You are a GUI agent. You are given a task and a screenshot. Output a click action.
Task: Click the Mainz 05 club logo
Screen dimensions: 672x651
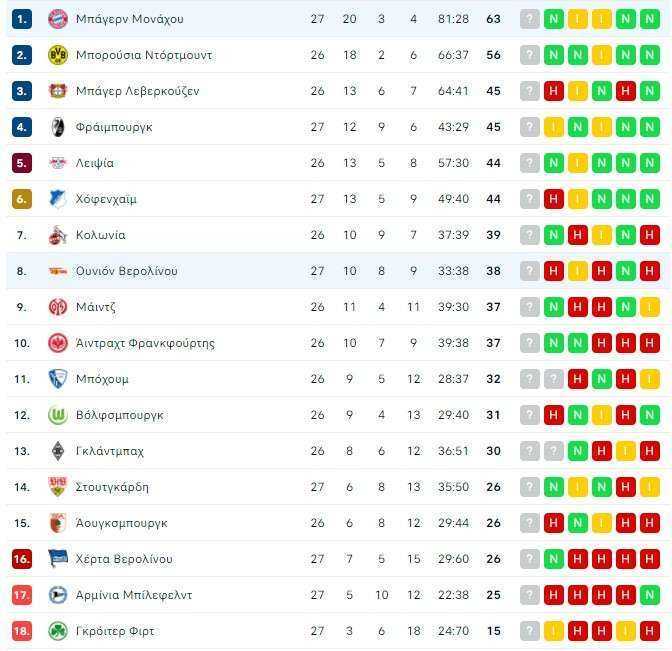tap(58, 307)
